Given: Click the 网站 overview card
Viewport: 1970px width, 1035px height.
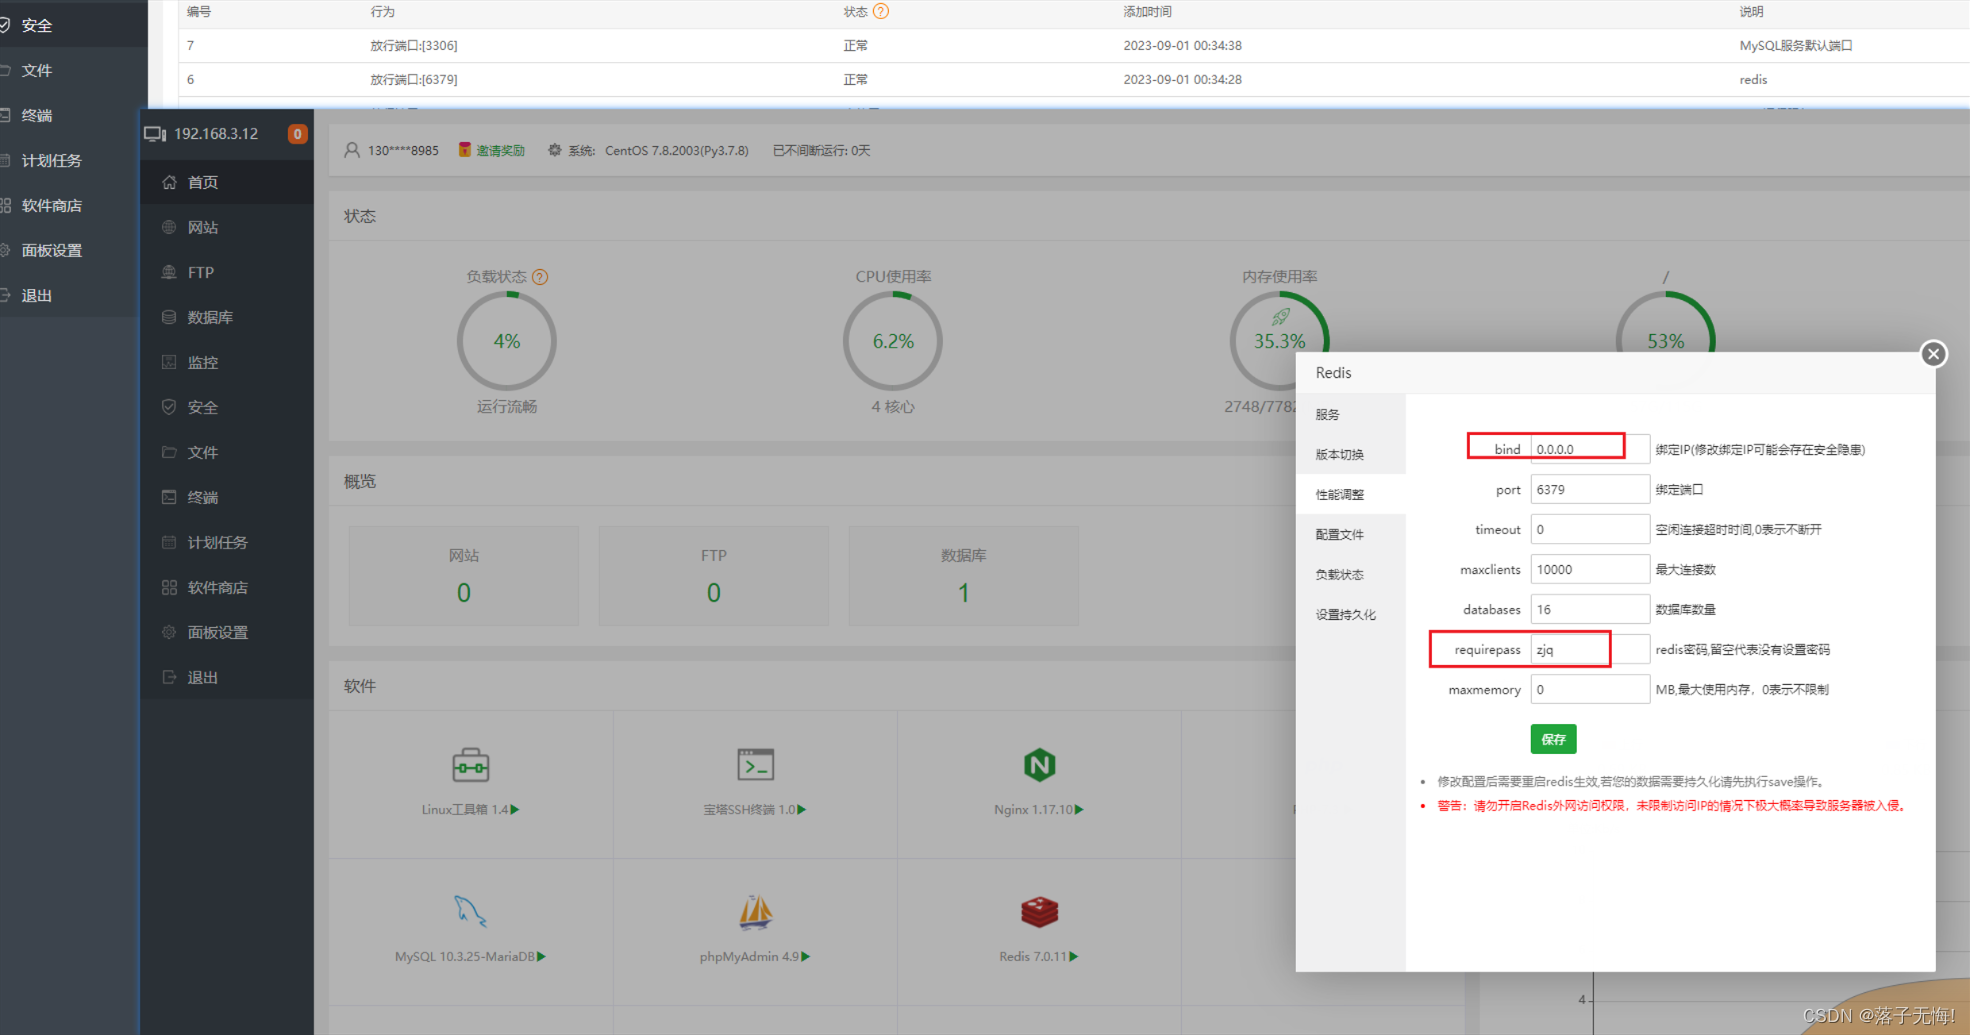Looking at the screenshot, I should pos(464,576).
